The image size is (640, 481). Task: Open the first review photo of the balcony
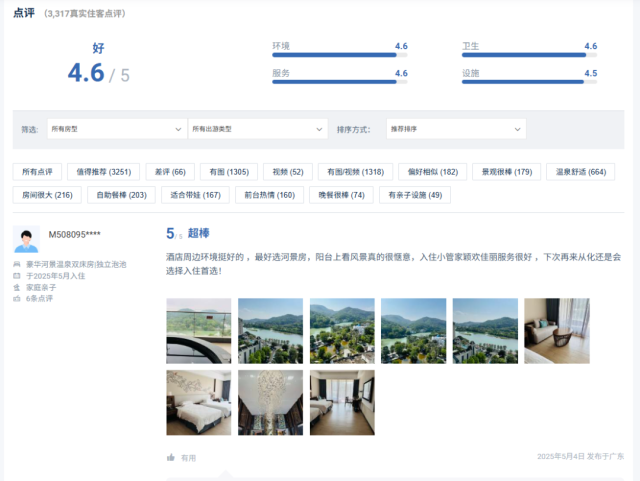pyautogui.click(x=198, y=331)
